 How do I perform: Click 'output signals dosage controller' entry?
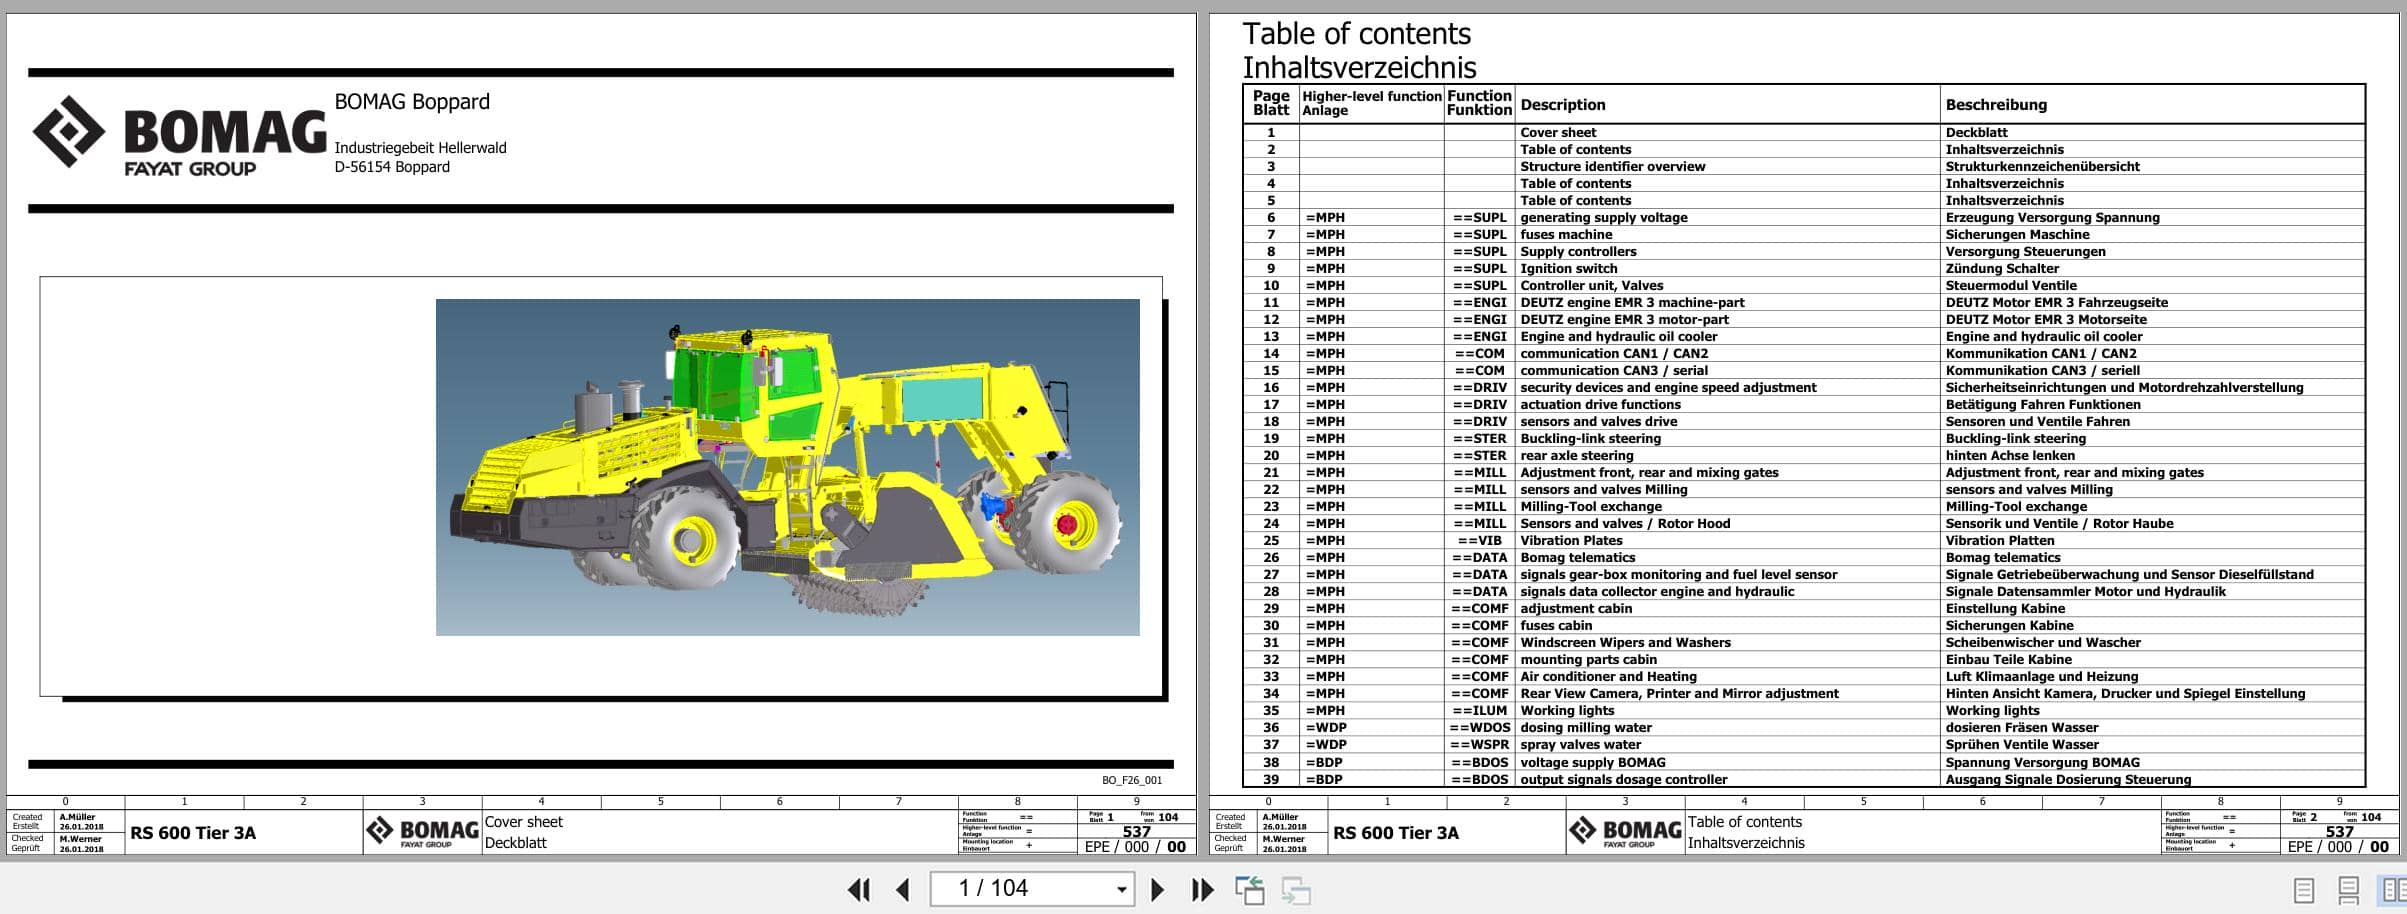pos(1623,779)
